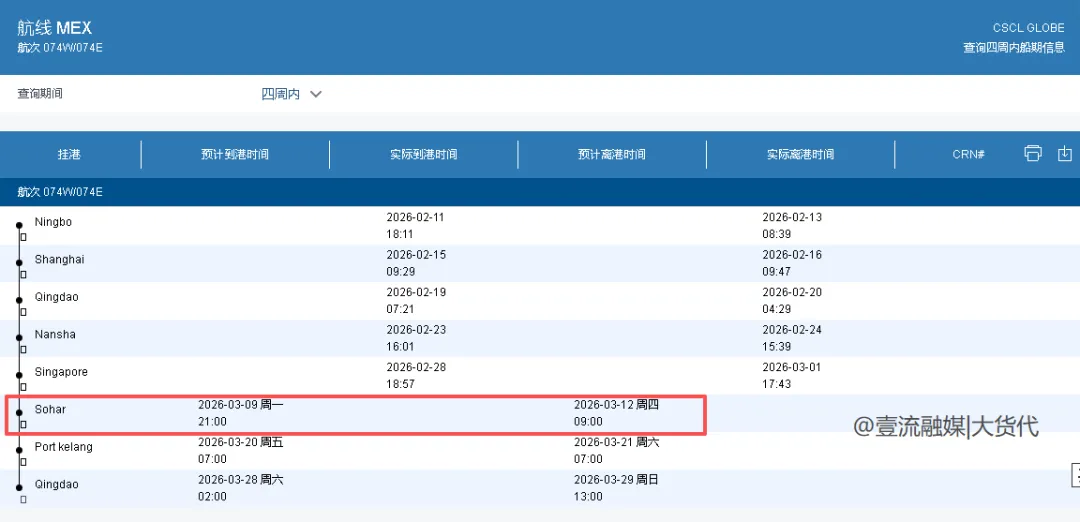1080x522 pixels.
Task: Click the 查询期间 label
Action: 40,94
